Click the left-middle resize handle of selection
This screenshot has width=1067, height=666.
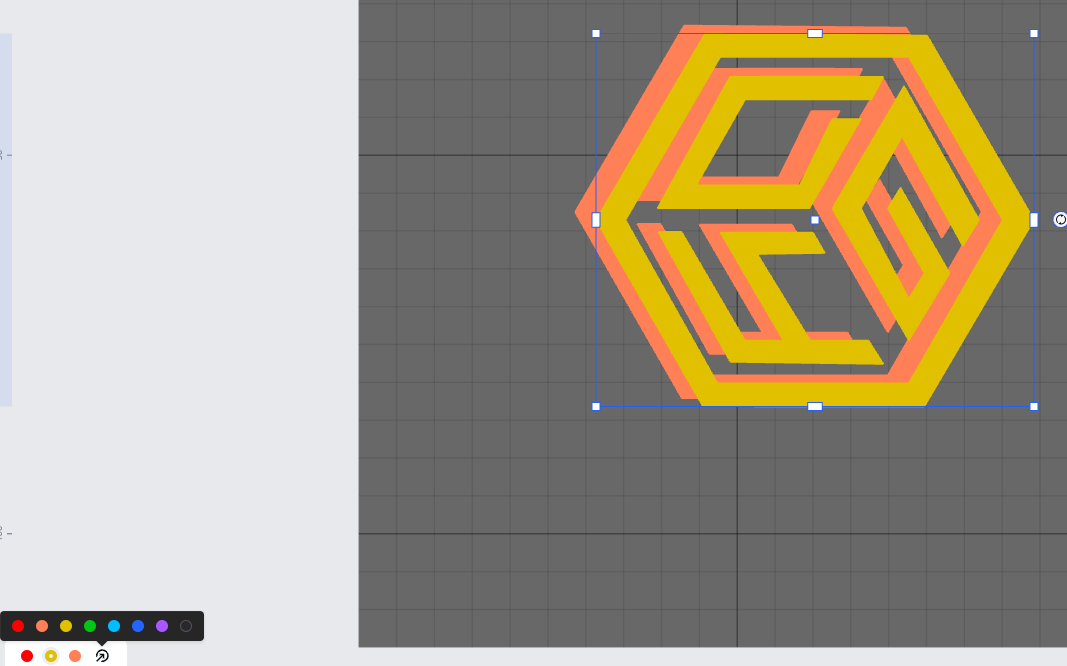coord(596,220)
